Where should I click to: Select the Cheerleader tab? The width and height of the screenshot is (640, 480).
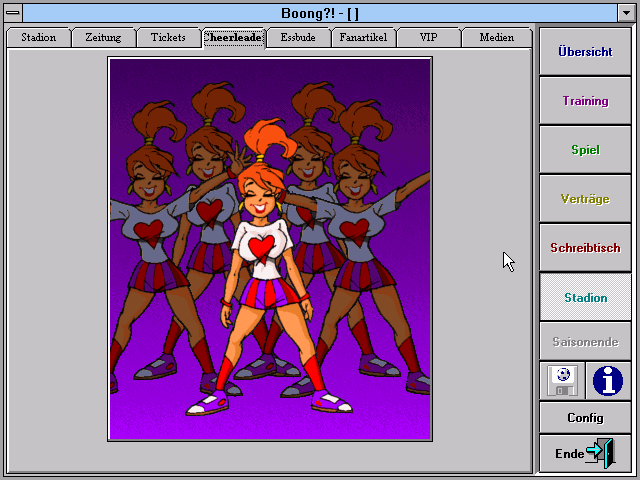[233, 38]
